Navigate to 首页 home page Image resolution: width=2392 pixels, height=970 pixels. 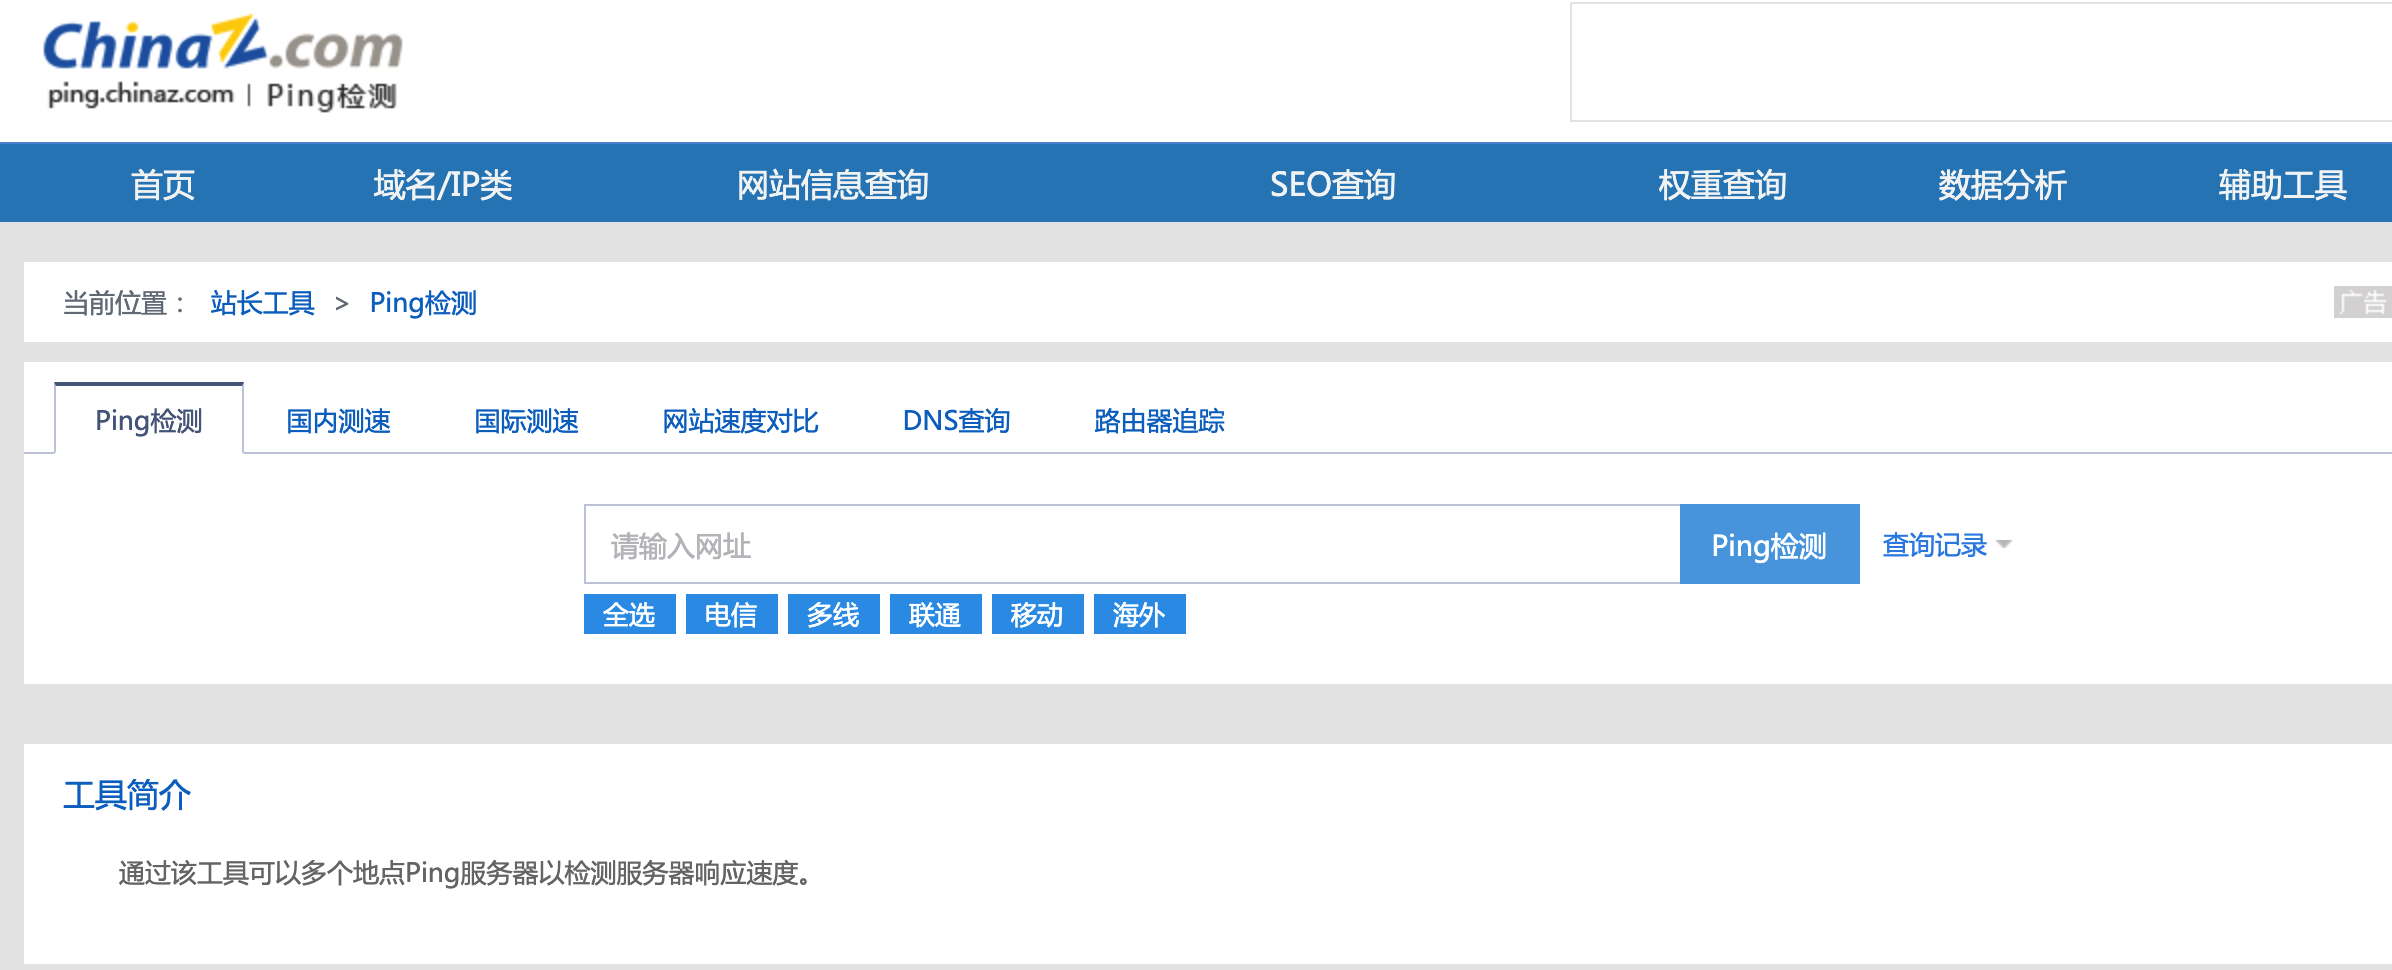[163, 183]
